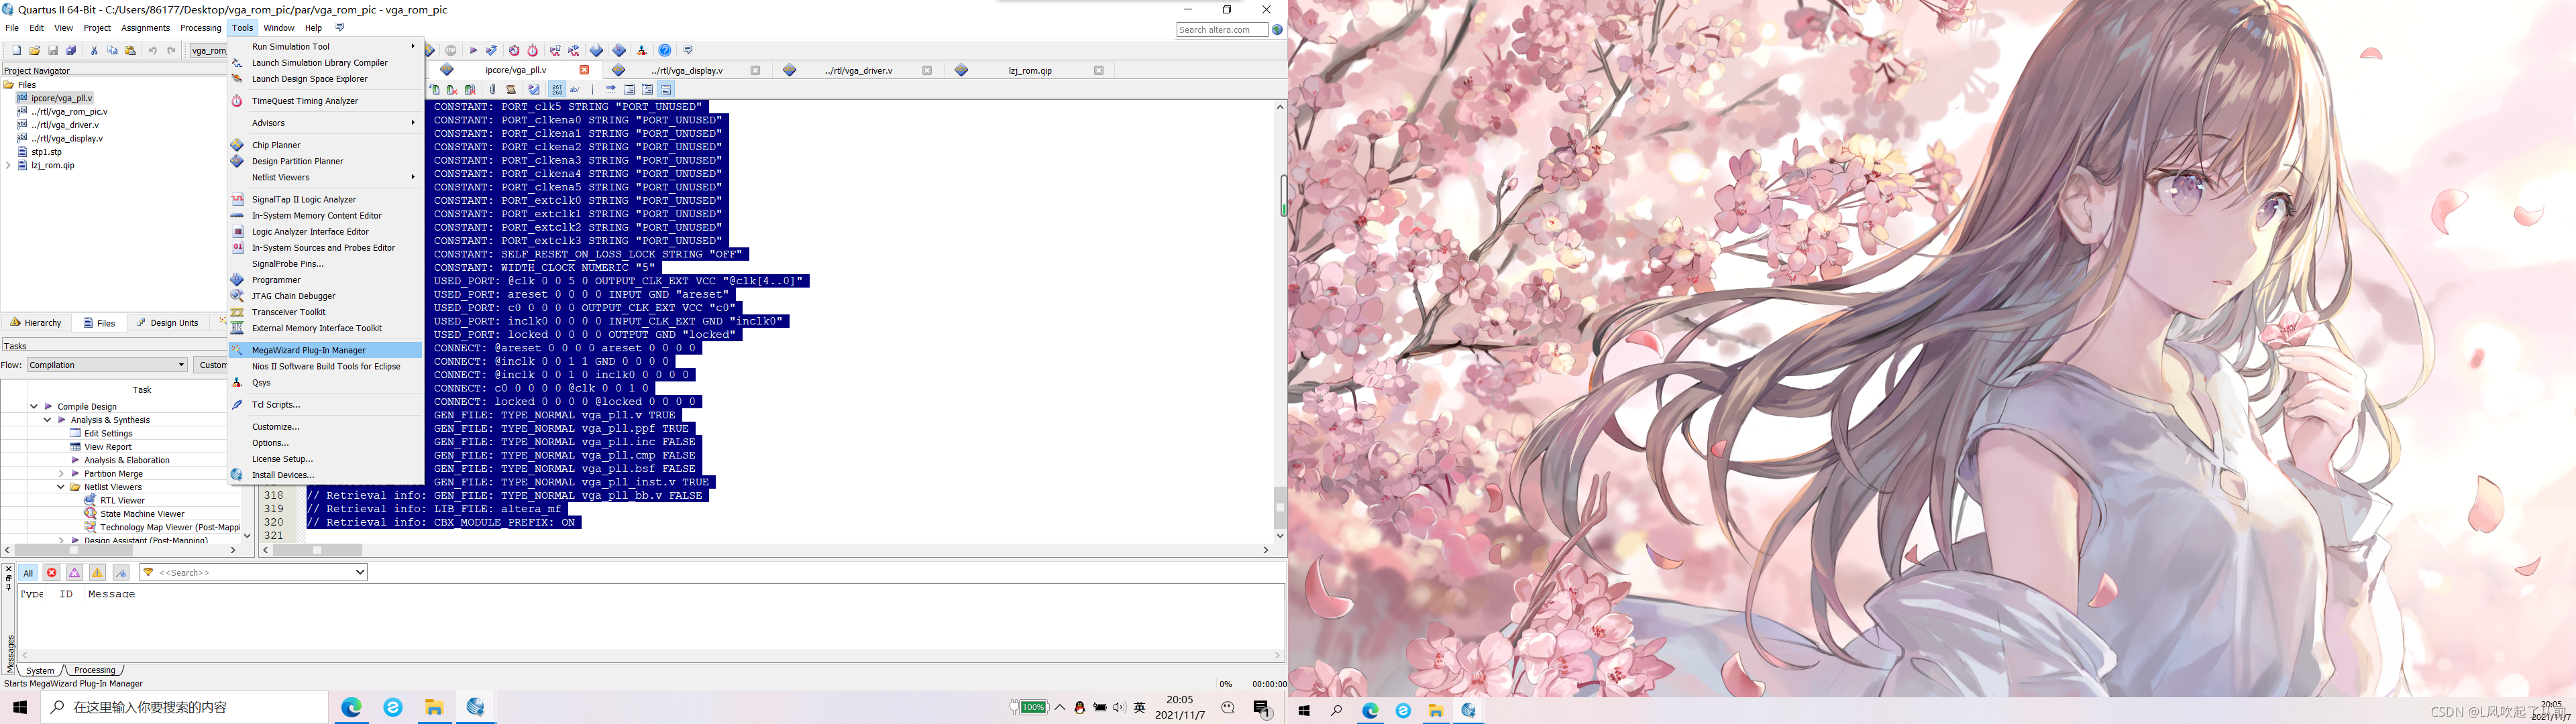Screen dimensions: 2576x724
Task: Toggle the error messages filter button
Action: click(x=52, y=573)
